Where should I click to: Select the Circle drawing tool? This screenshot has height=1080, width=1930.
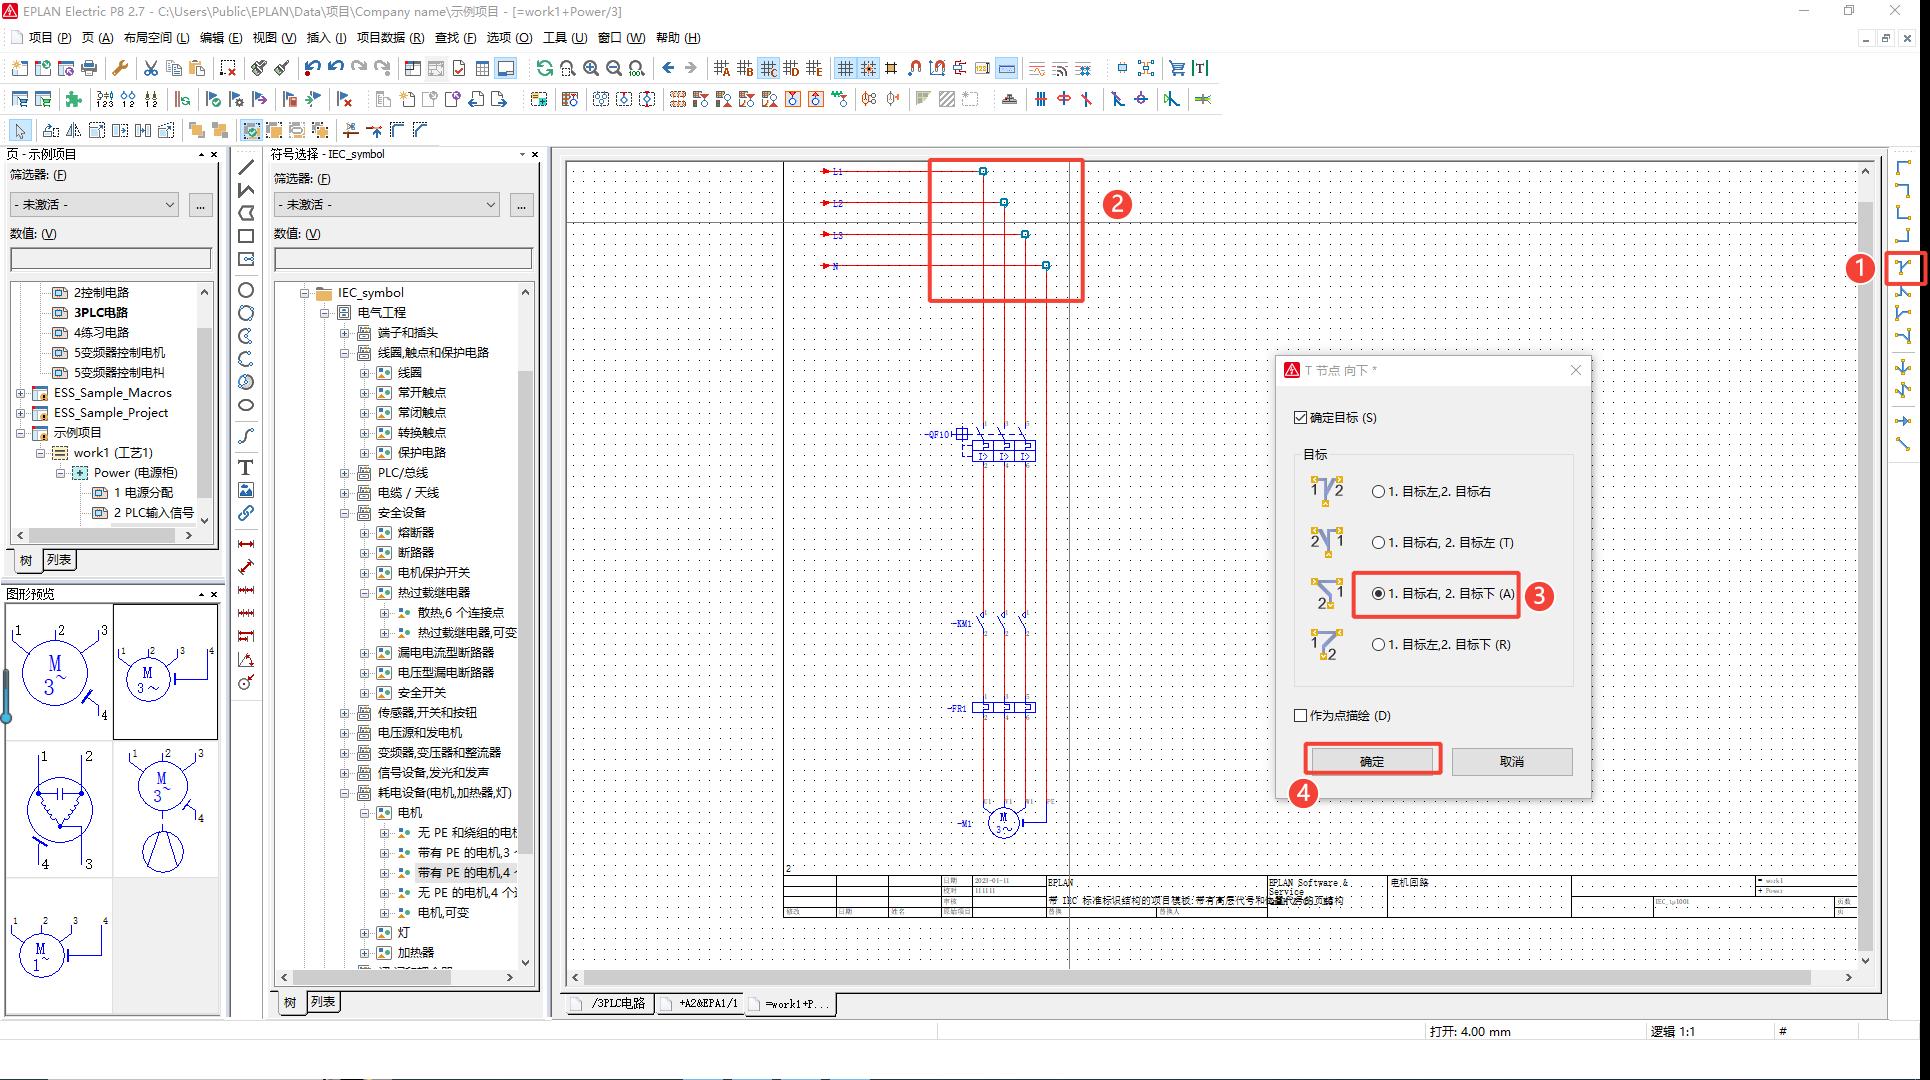point(245,290)
